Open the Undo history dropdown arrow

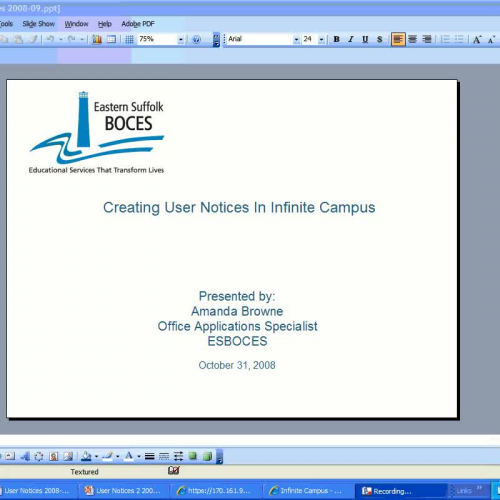coord(61,40)
